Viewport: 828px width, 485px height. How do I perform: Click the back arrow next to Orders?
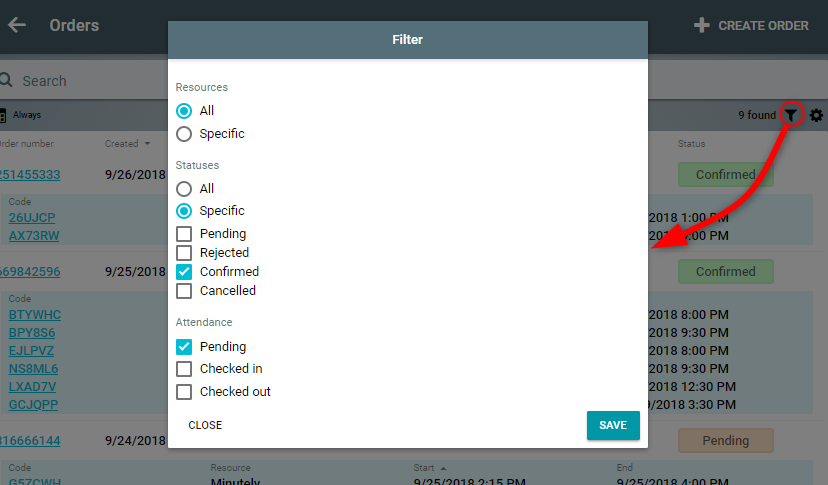(17, 25)
